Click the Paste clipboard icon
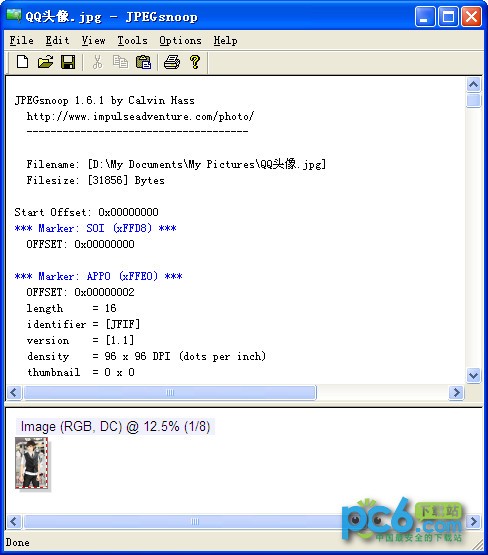Viewport: 488px width, 555px height. (x=143, y=62)
